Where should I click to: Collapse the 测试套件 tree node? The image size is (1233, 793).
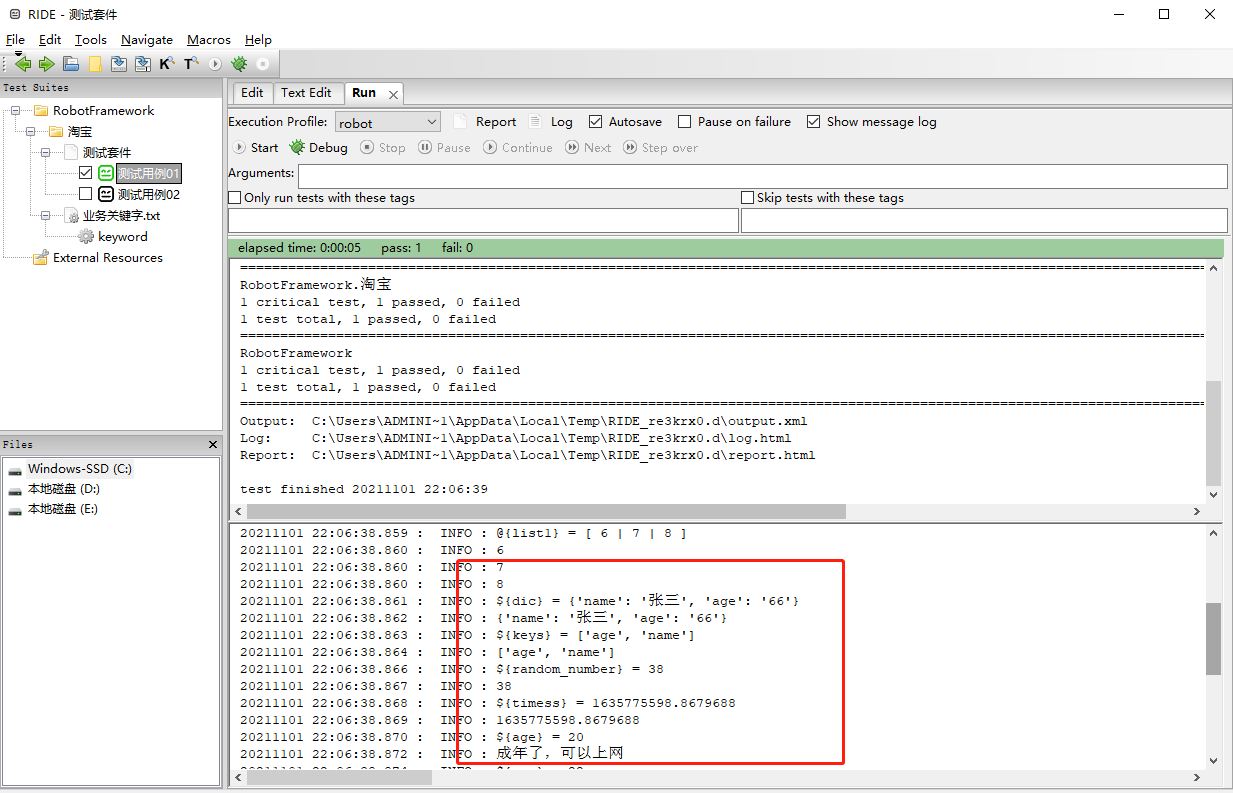pyautogui.click(x=46, y=152)
